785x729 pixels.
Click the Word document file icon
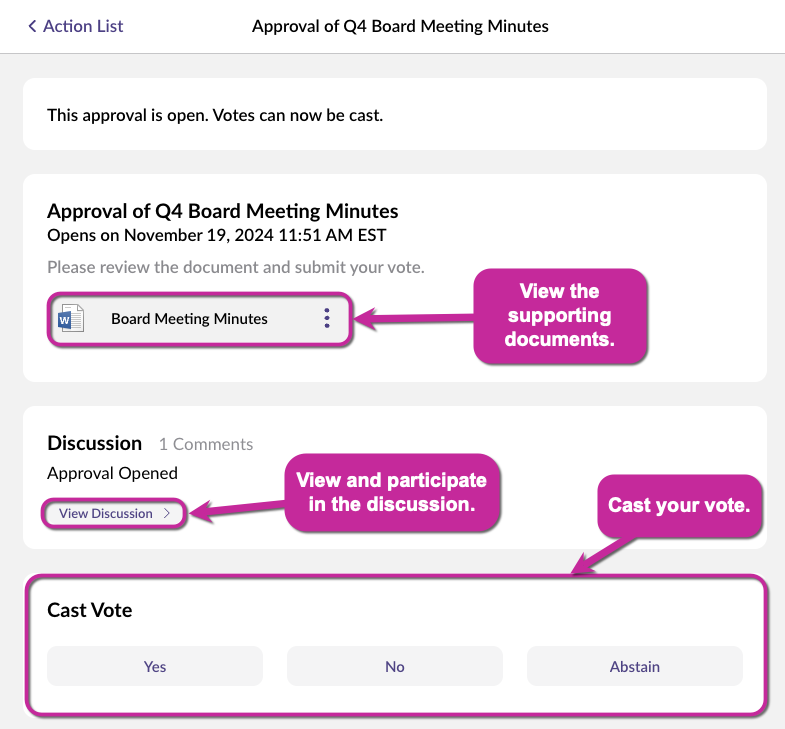[71, 319]
